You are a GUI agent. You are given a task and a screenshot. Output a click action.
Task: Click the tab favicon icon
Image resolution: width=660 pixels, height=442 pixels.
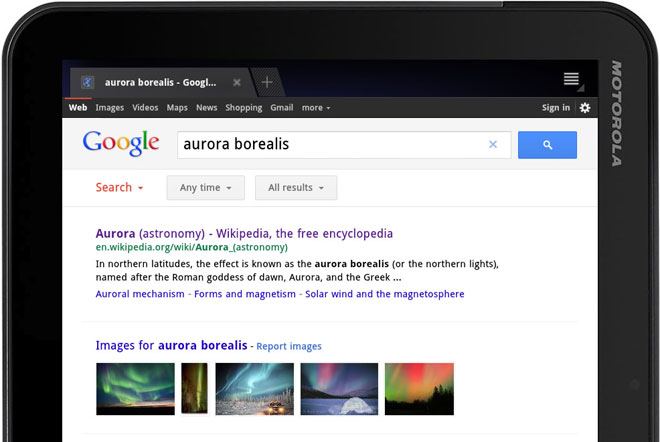point(87,83)
